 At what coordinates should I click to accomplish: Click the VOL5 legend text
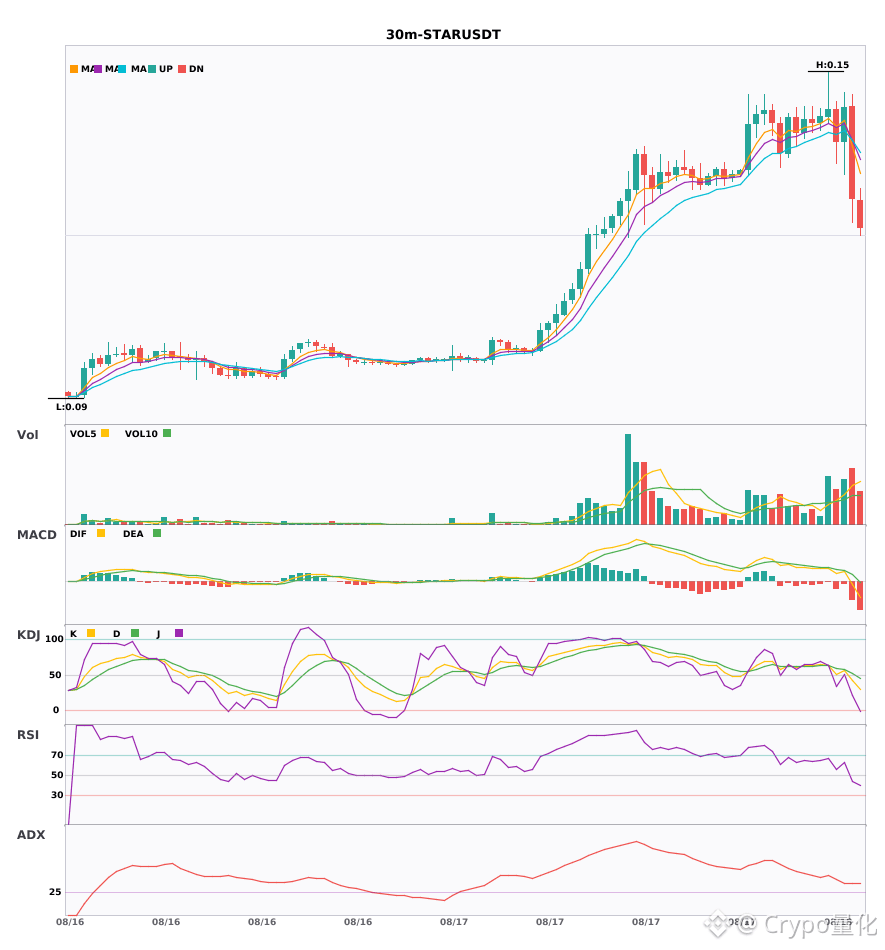(83, 434)
